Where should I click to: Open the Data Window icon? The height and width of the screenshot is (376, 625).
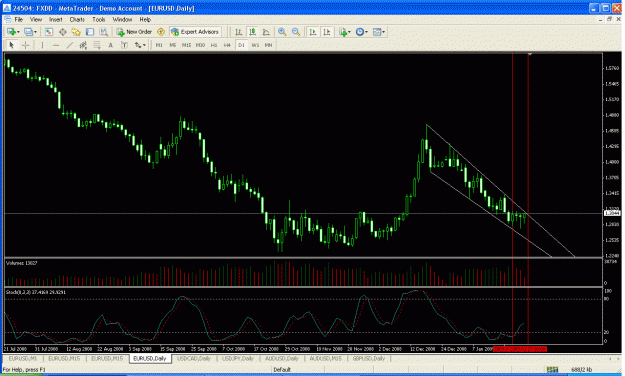pyautogui.click(x=63, y=32)
